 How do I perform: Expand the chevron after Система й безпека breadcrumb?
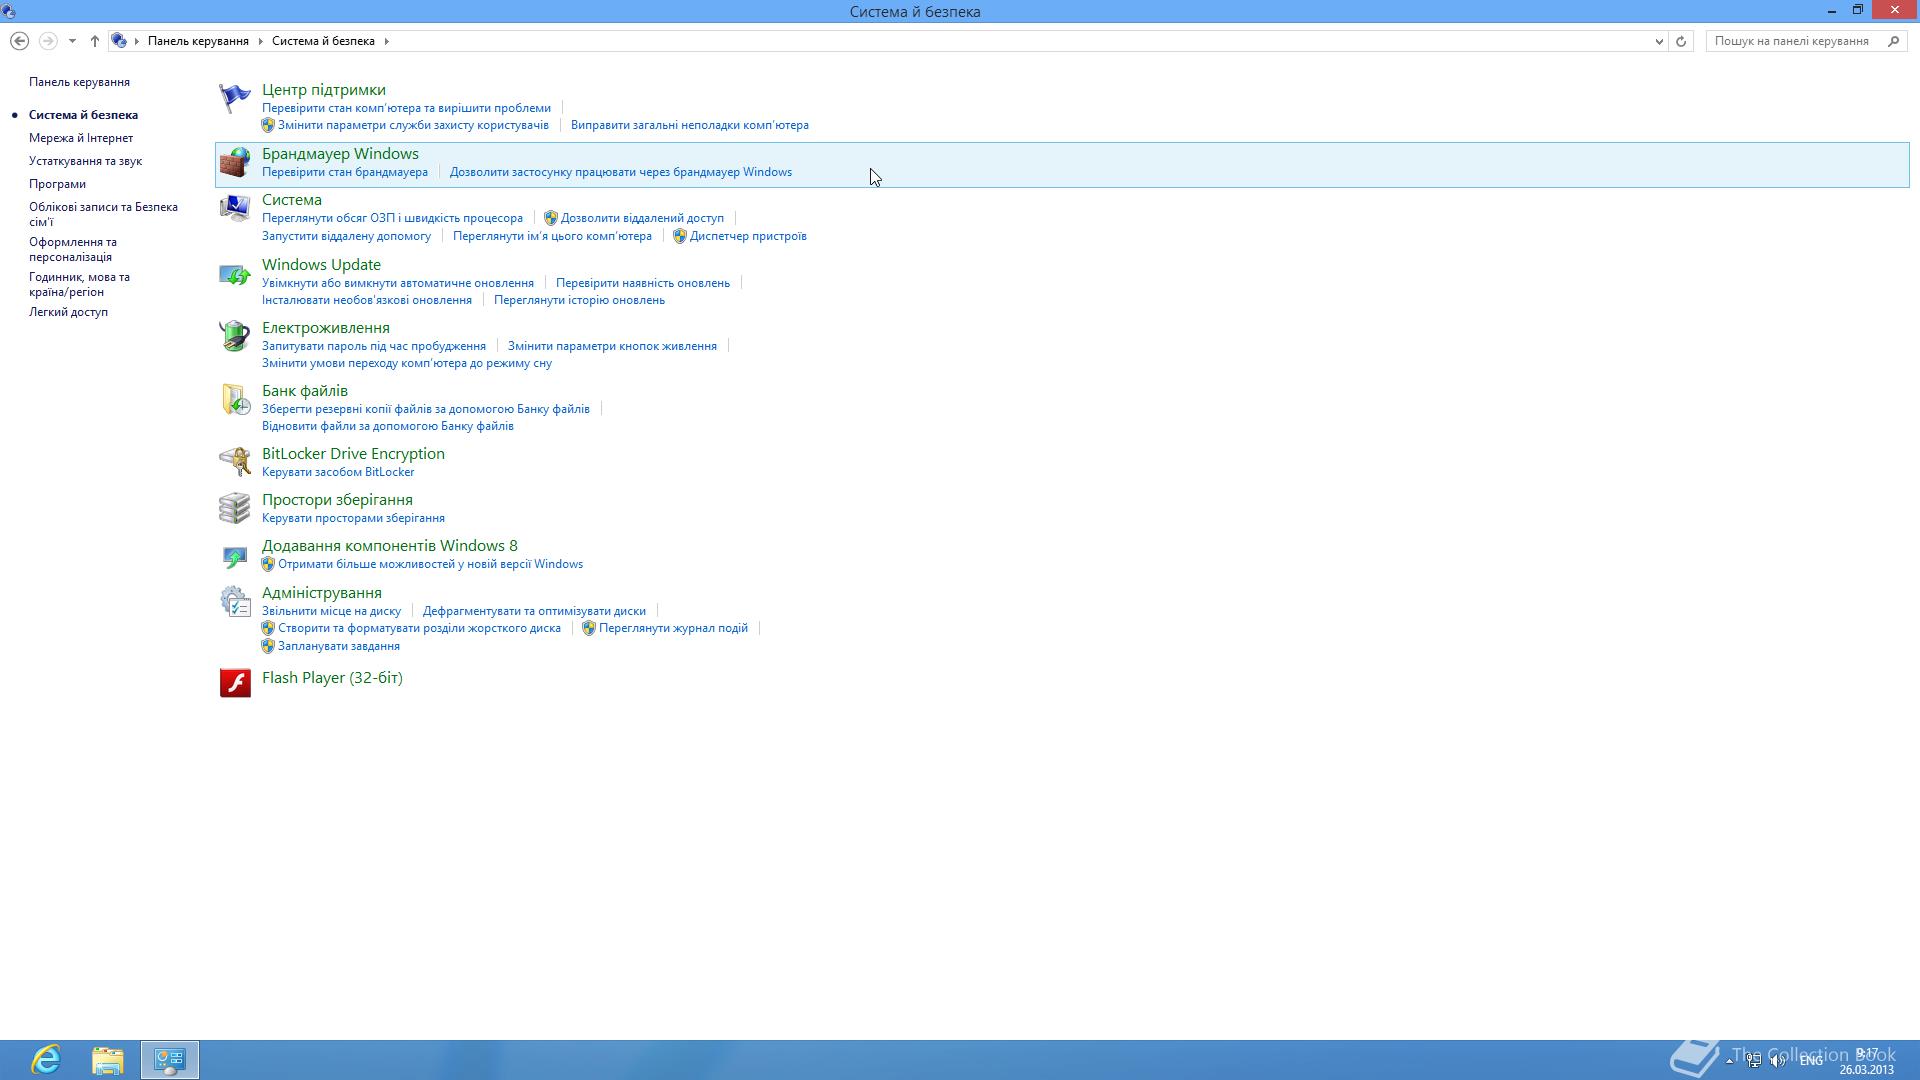coord(386,41)
